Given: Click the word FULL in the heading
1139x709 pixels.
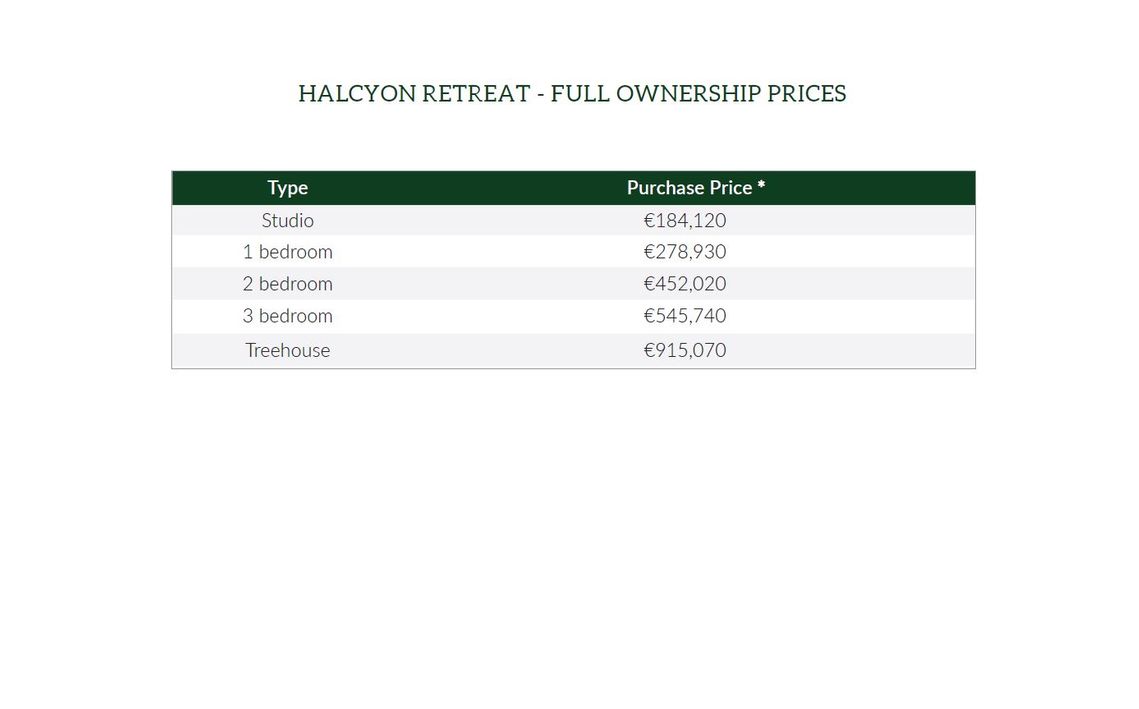Looking at the screenshot, I should pos(580,94).
